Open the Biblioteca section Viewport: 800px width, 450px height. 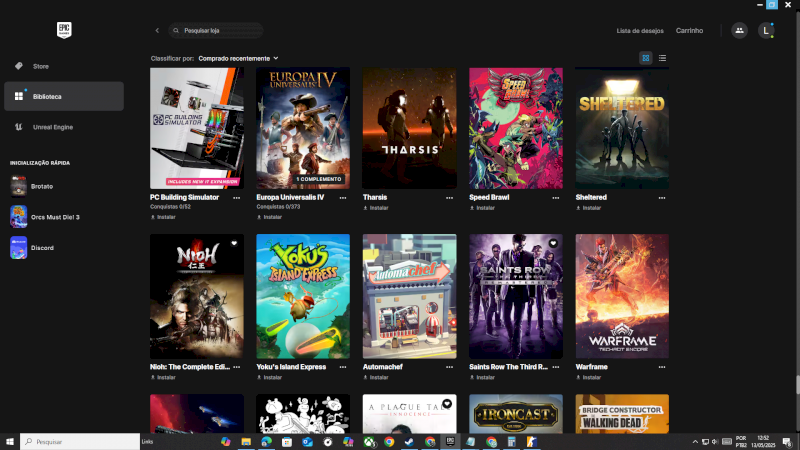click(64, 96)
